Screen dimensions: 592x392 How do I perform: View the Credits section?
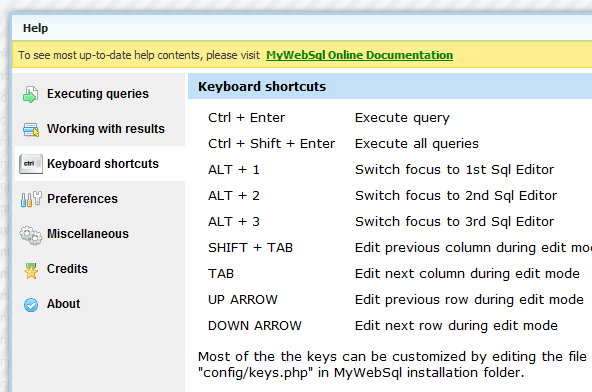[x=67, y=269]
